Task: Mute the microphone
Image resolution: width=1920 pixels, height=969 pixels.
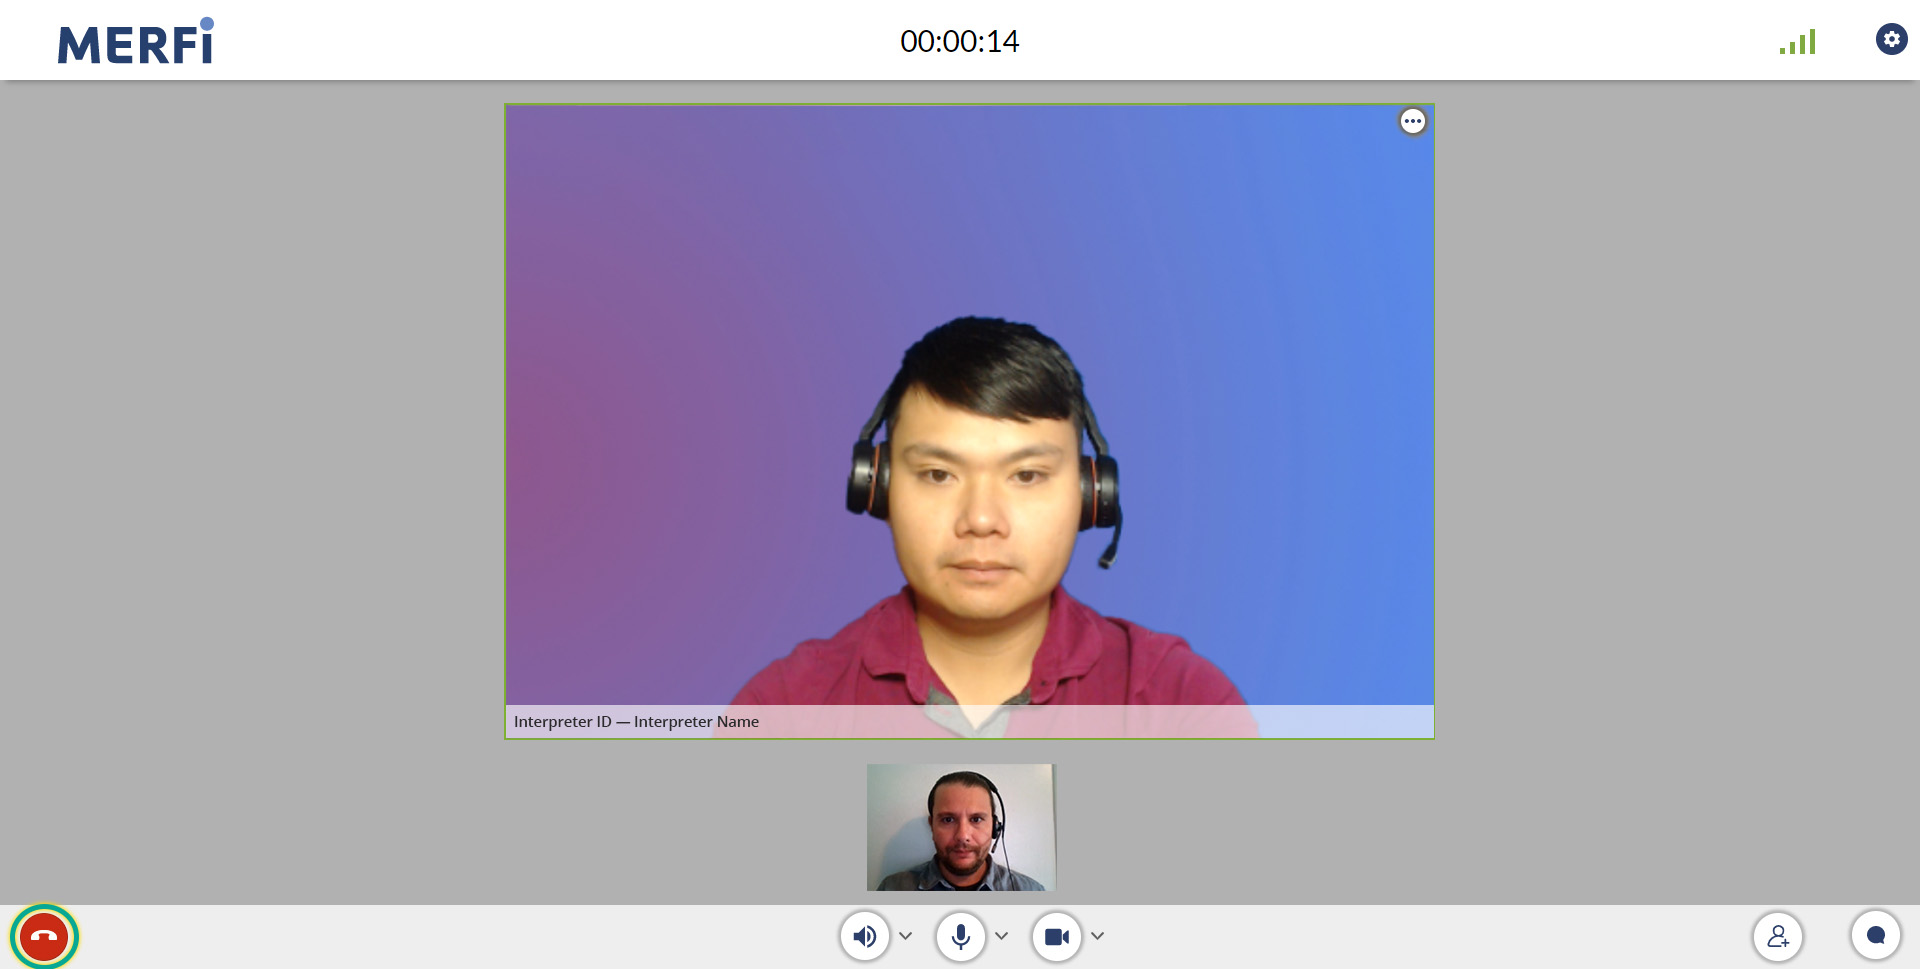Action: click(x=960, y=937)
